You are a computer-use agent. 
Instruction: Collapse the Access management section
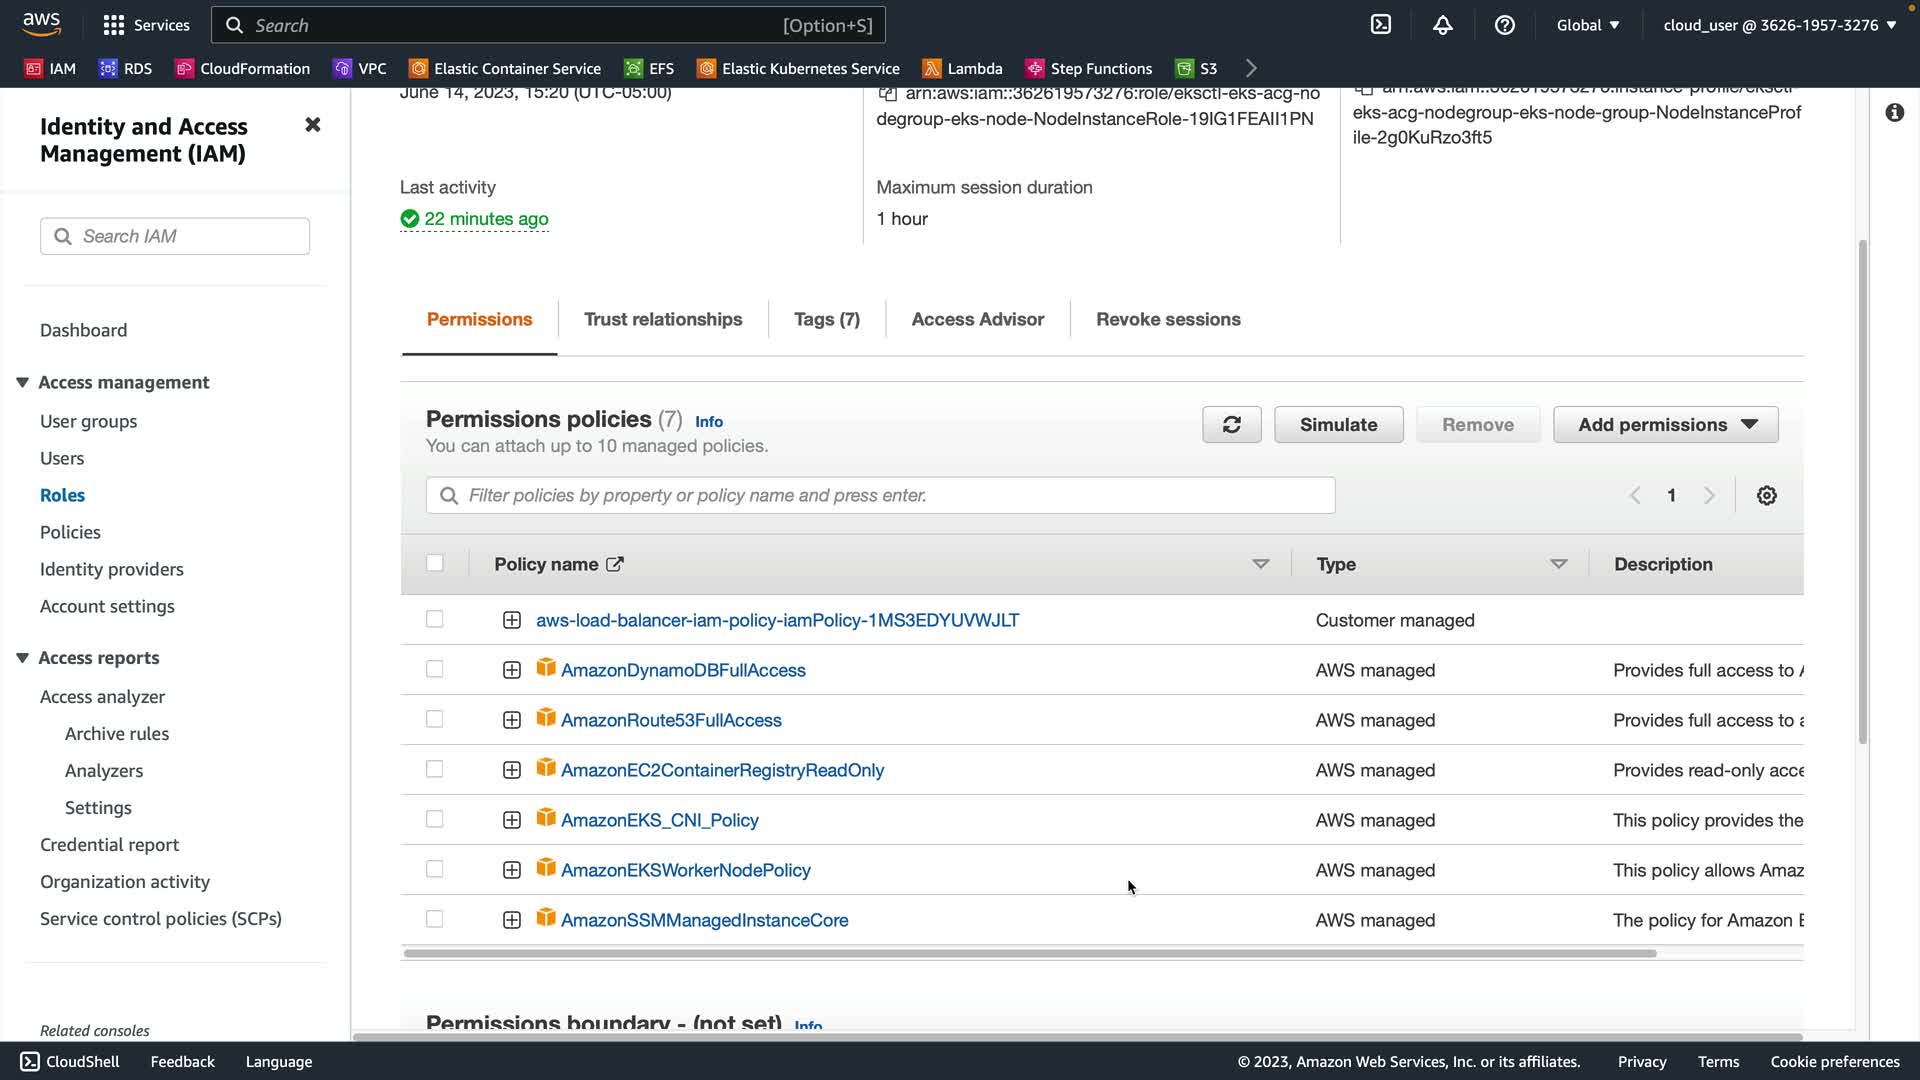point(22,382)
